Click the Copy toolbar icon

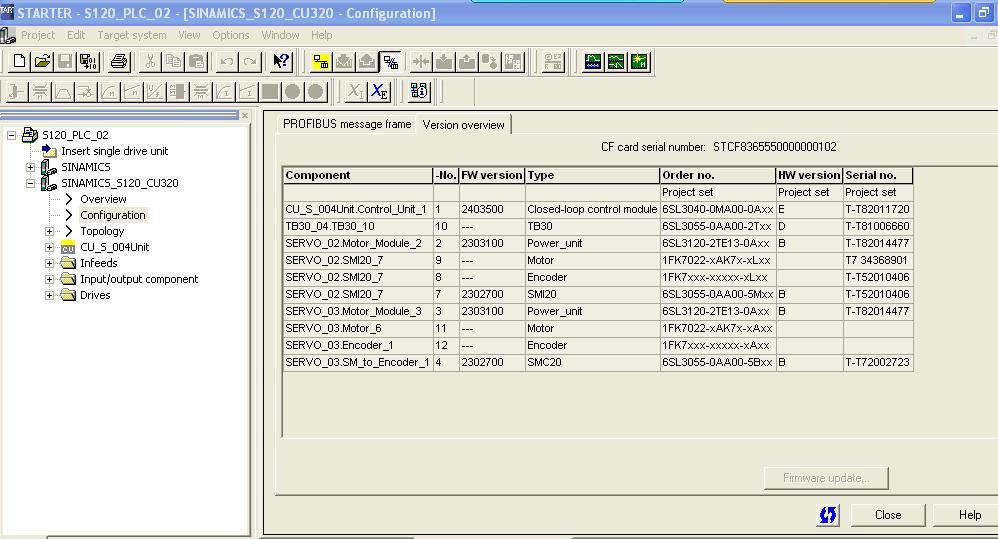tap(173, 62)
